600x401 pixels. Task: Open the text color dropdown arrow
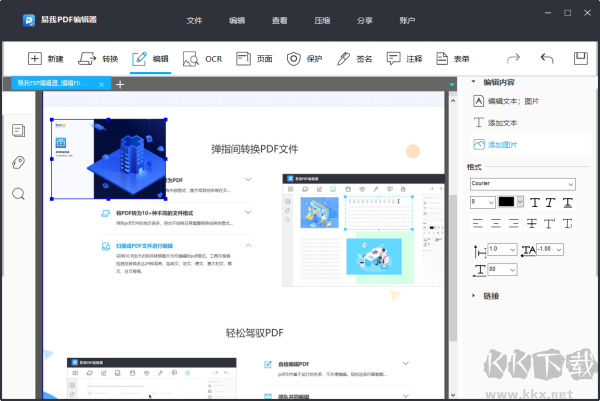tap(520, 202)
